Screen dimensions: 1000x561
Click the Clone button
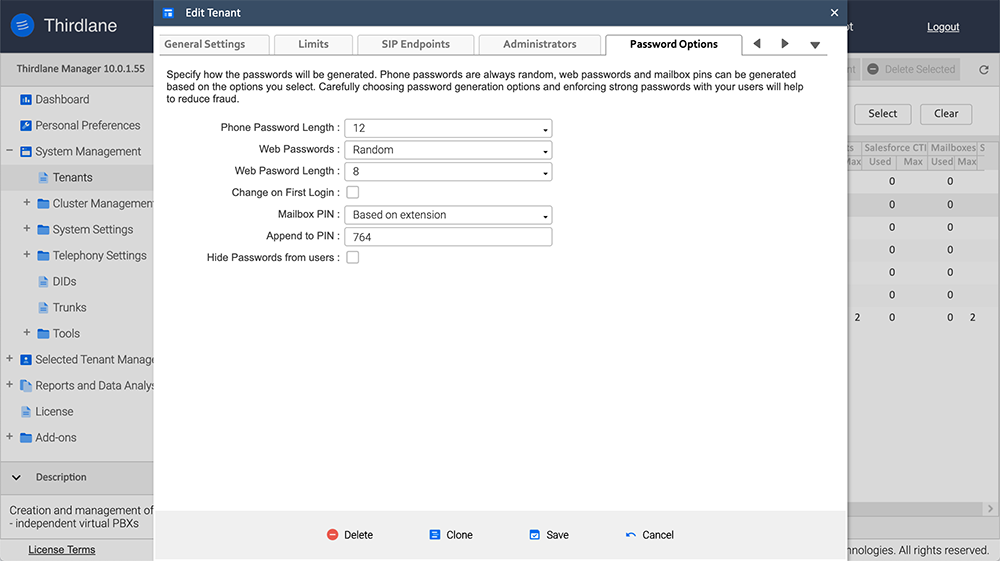[x=451, y=535]
